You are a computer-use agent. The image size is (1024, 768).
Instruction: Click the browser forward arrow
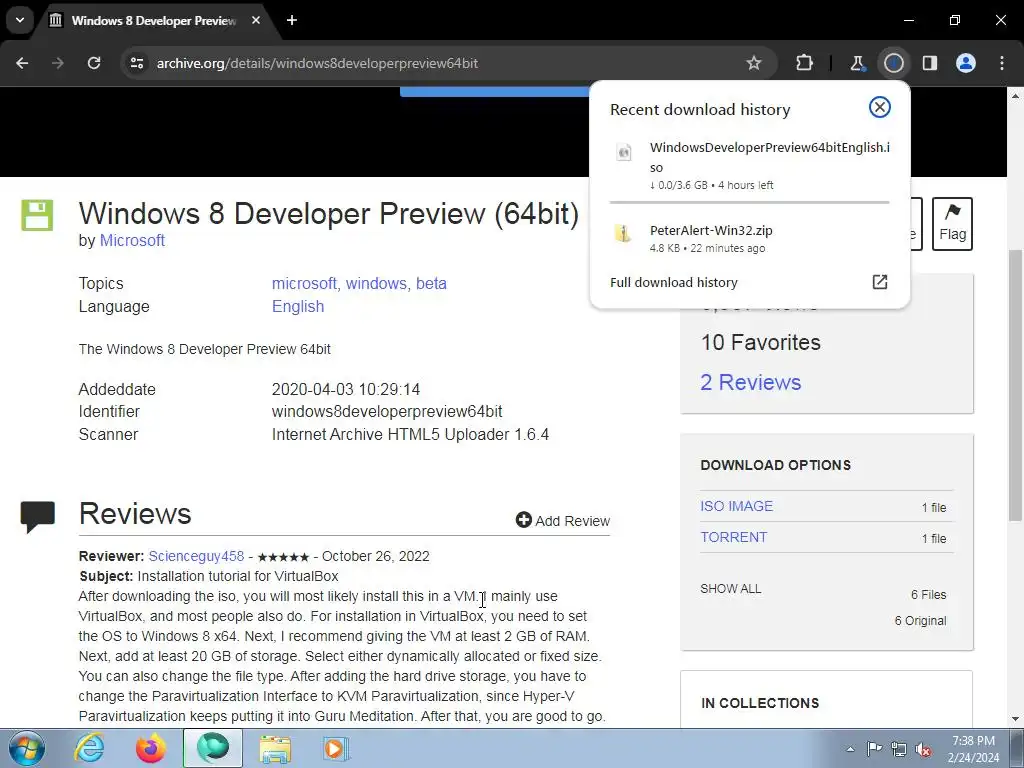pyautogui.click(x=58, y=63)
